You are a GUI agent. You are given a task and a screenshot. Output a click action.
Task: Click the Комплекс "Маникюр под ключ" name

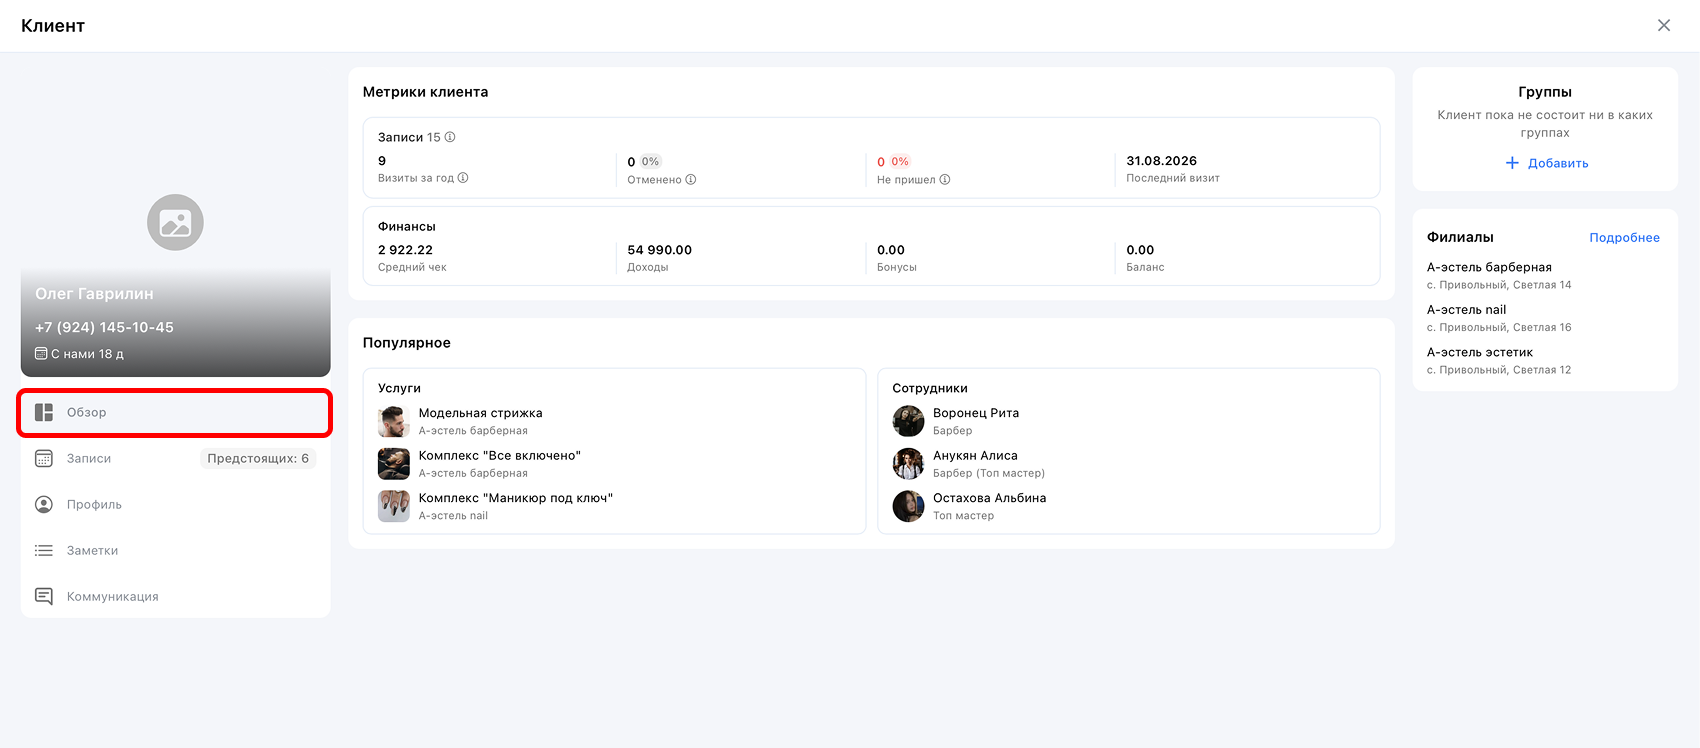click(516, 498)
